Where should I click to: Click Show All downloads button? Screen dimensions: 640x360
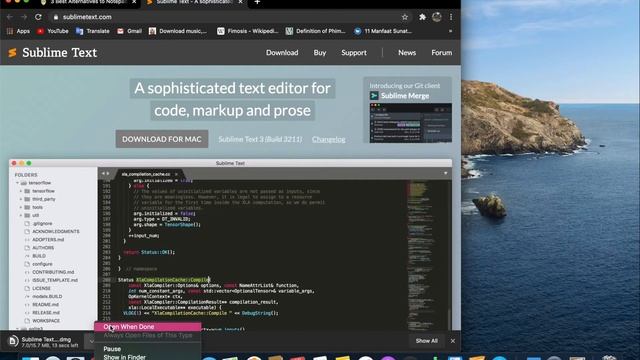pos(427,341)
